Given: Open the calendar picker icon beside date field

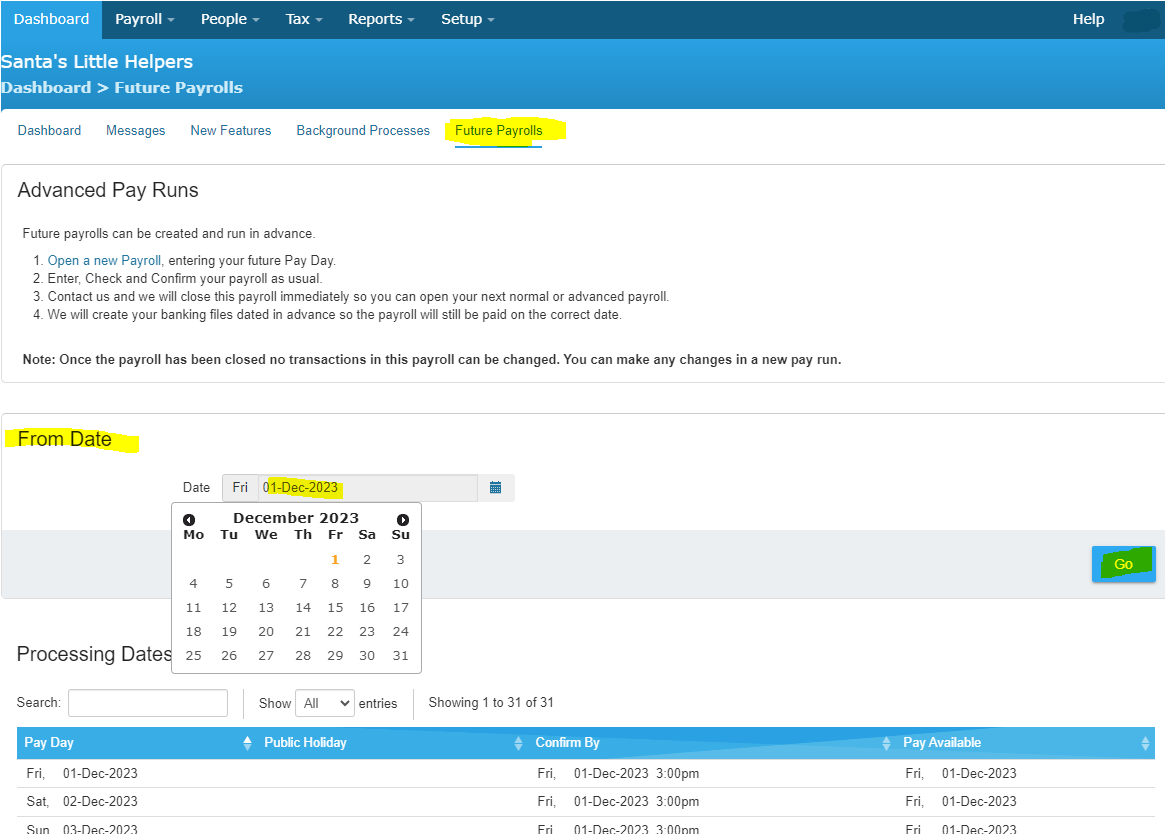Looking at the screenshot, I should [x=495, y=488].
